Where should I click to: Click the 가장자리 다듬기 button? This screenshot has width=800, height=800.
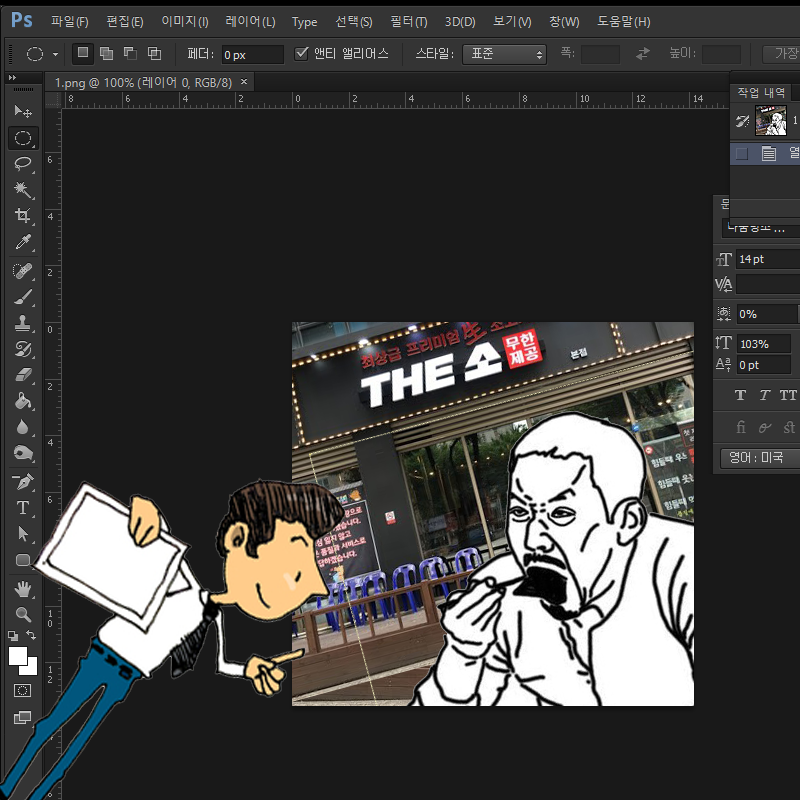tap(782, 54)
